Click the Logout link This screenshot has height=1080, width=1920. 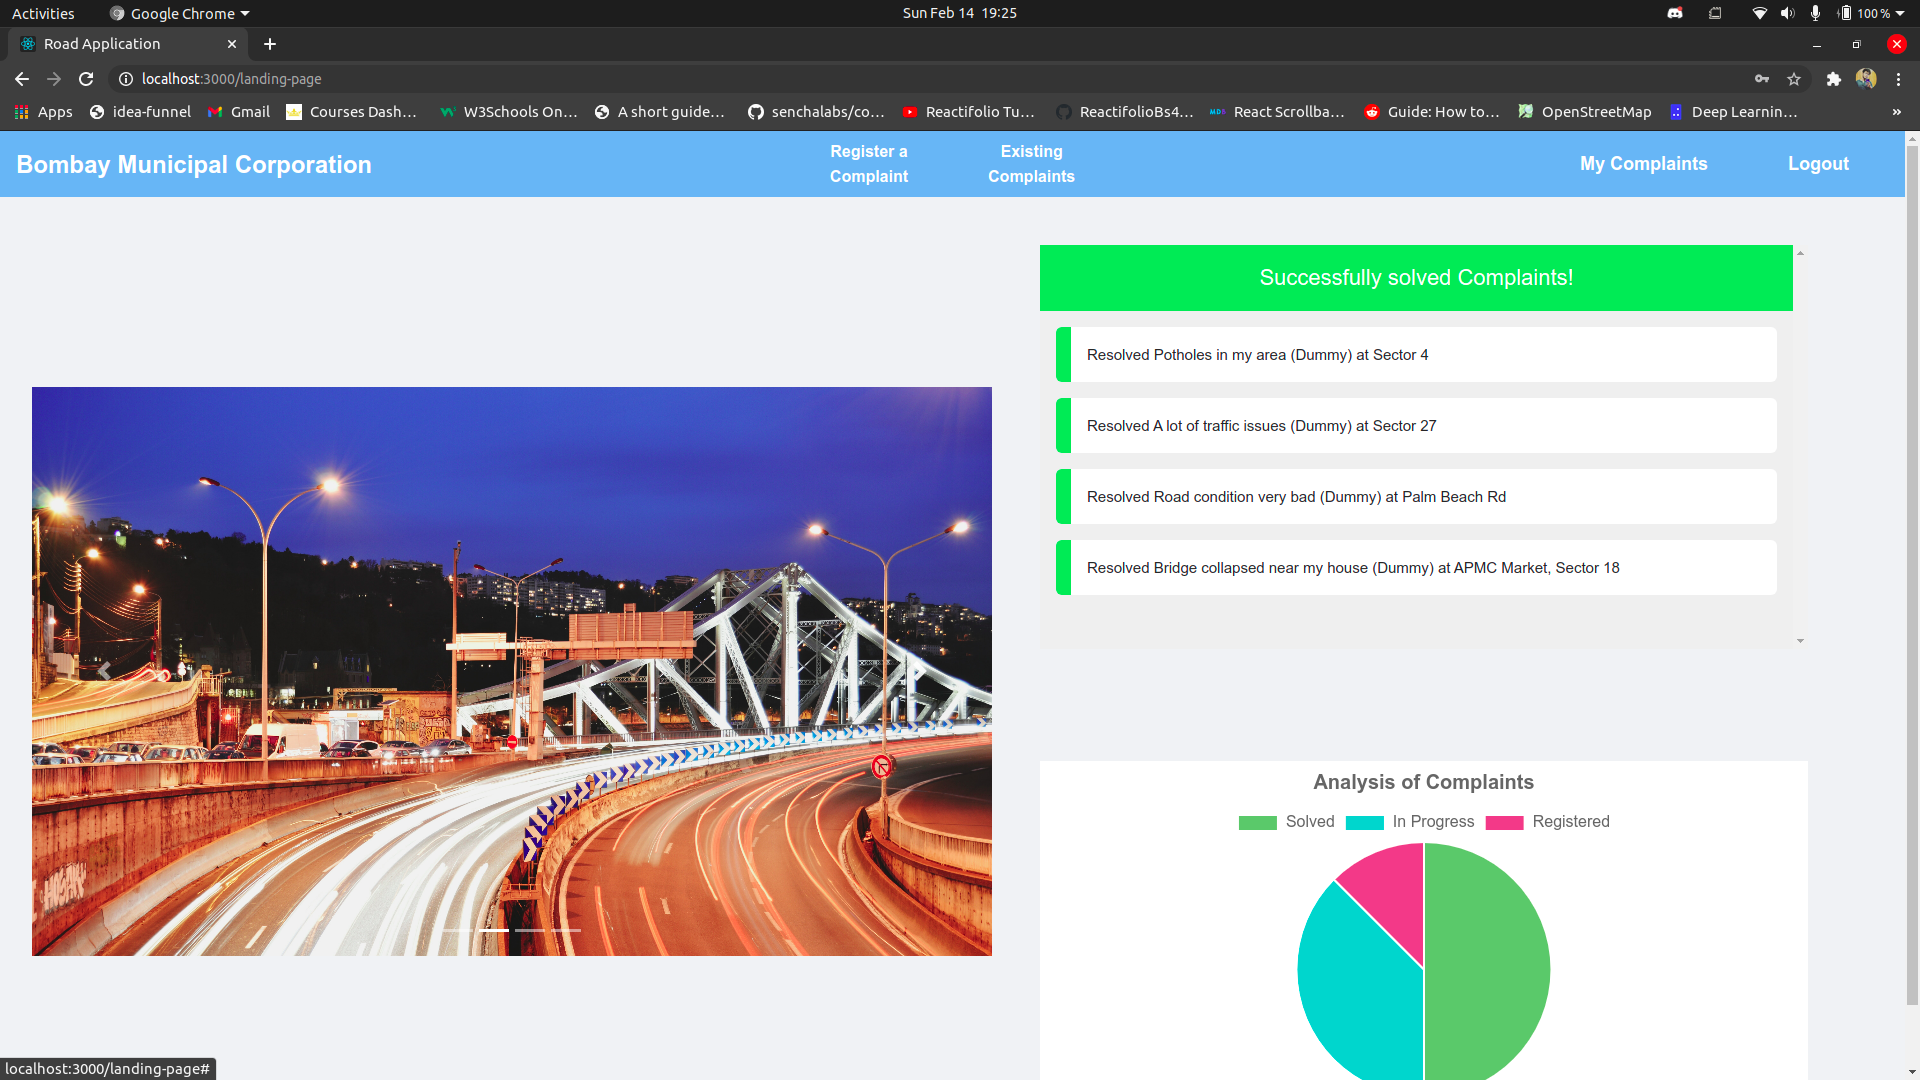coord(1818,164)
